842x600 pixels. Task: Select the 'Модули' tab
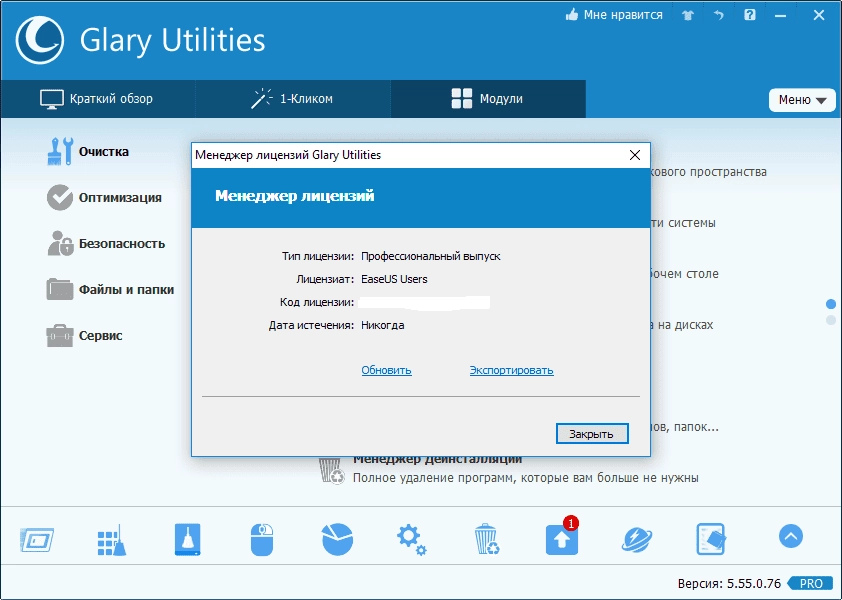point(488,99)
